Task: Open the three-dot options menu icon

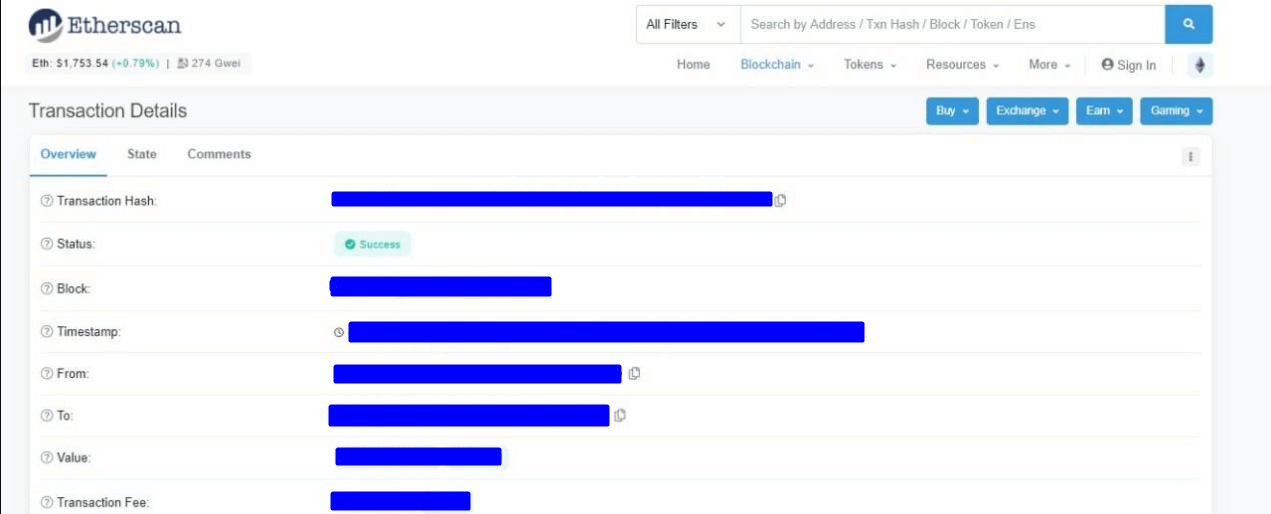Action: (x=1190, y=156)
